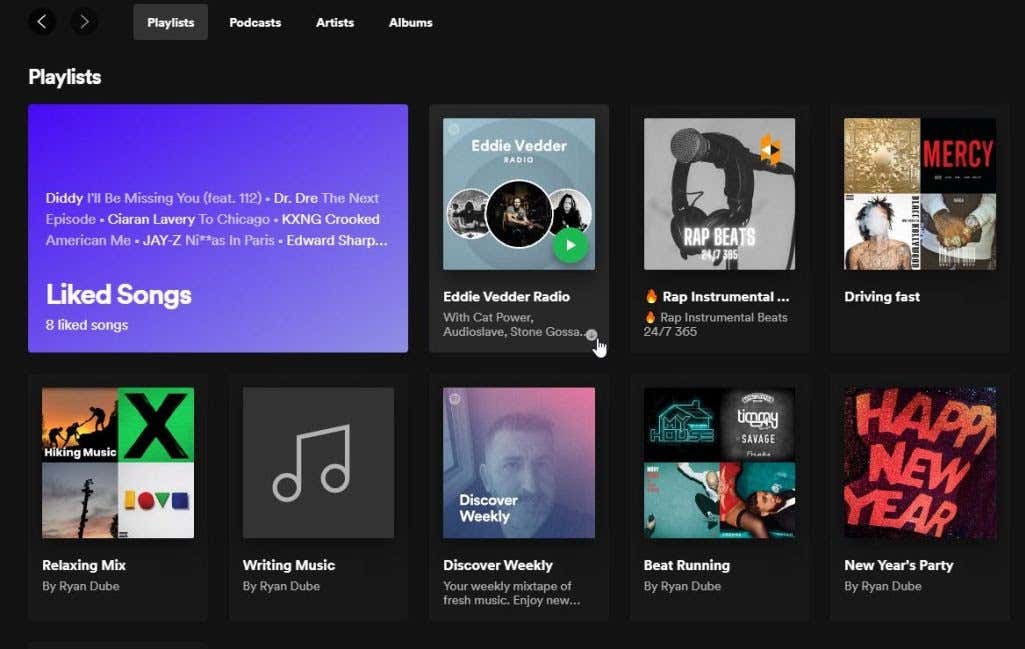Click the Eddie Vedder Radio title

pyautogui.click(x=506, y=297)
